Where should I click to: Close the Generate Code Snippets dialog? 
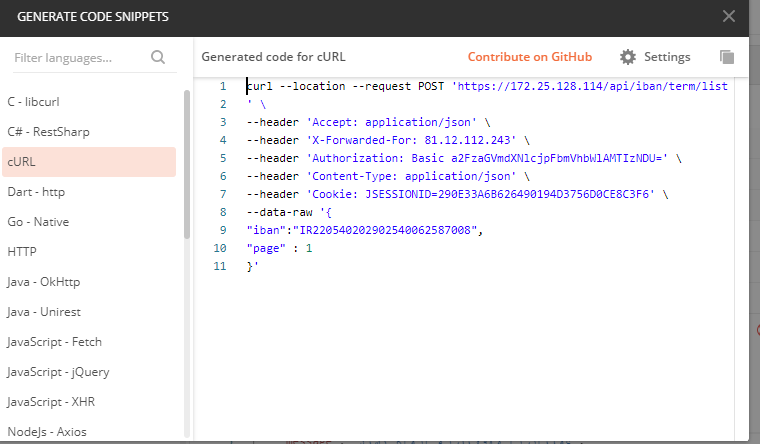coord(728,17)
